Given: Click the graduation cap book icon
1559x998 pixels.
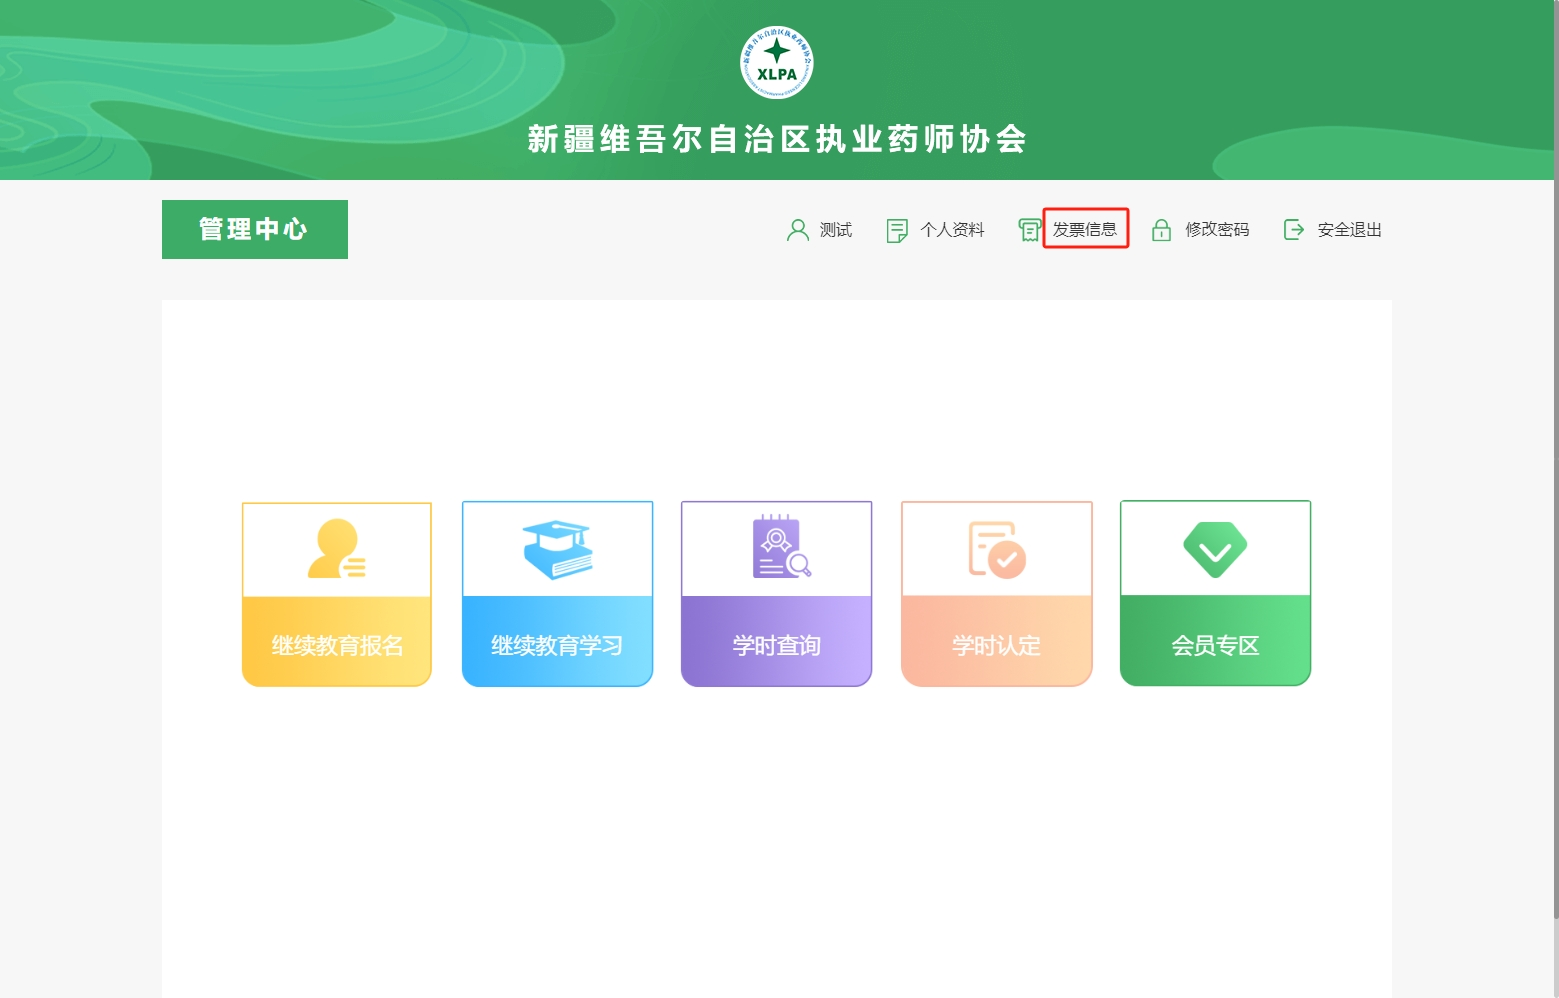Looking at the screenshot, I should coord(557,549).
